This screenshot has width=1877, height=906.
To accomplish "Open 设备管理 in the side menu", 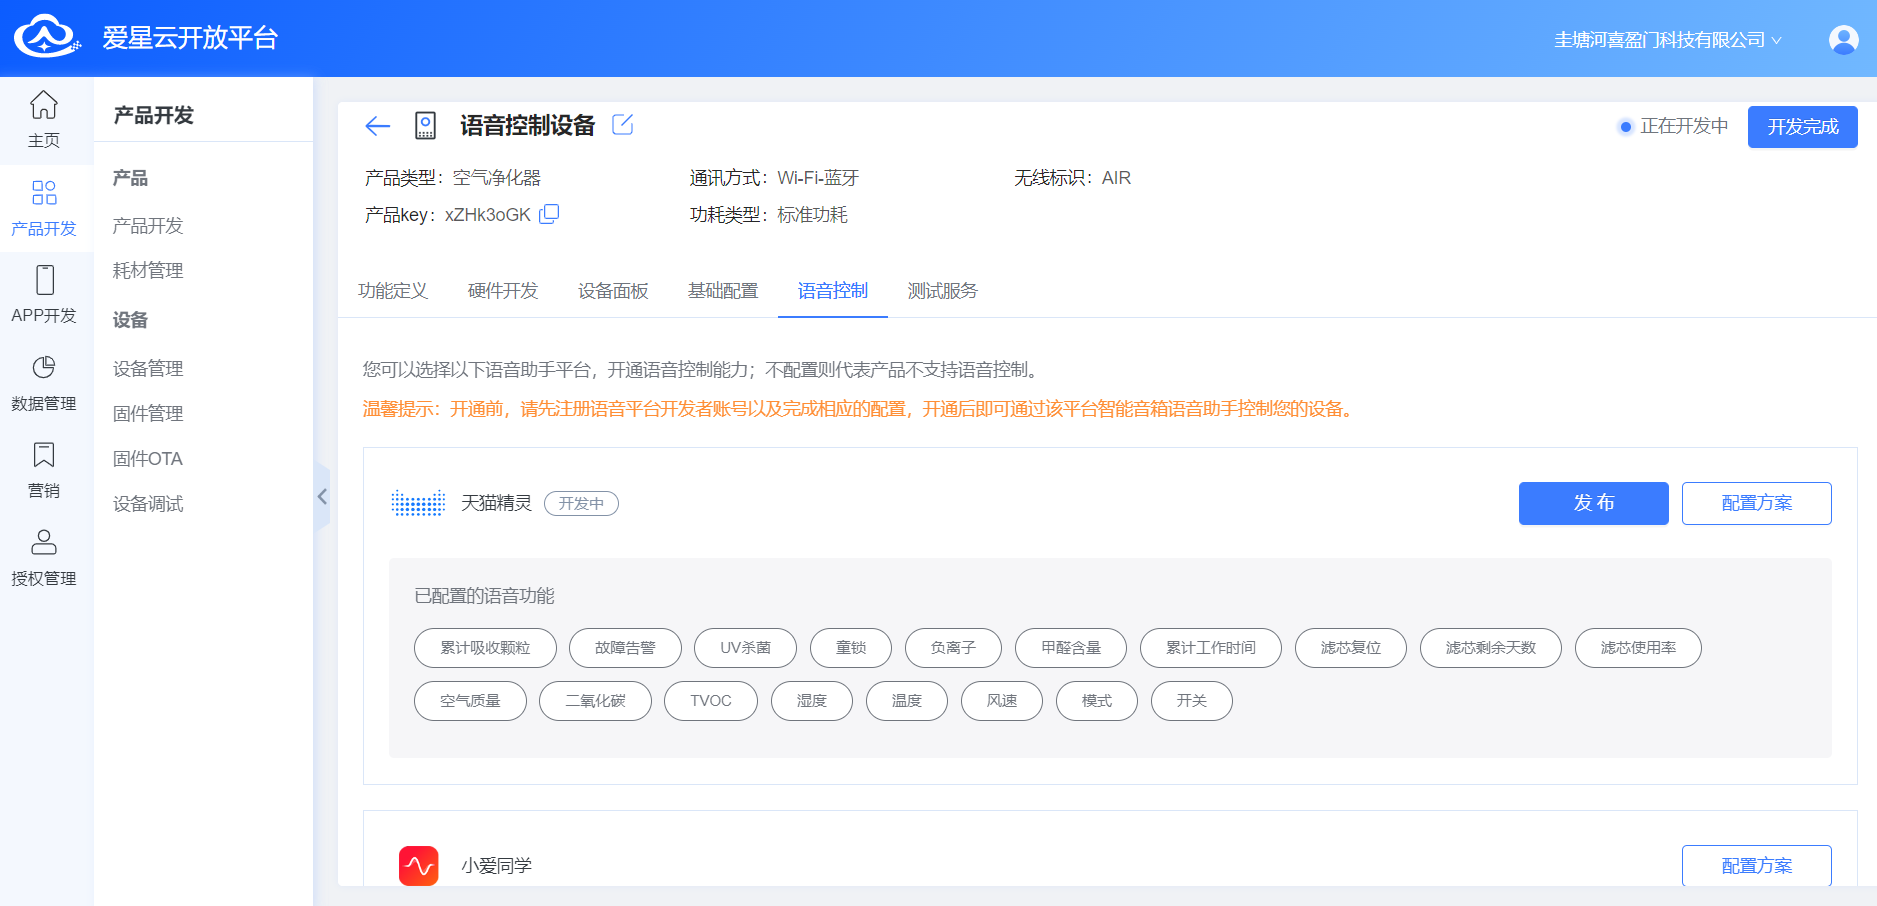I will pyautogui.click(x=148, y=369).
